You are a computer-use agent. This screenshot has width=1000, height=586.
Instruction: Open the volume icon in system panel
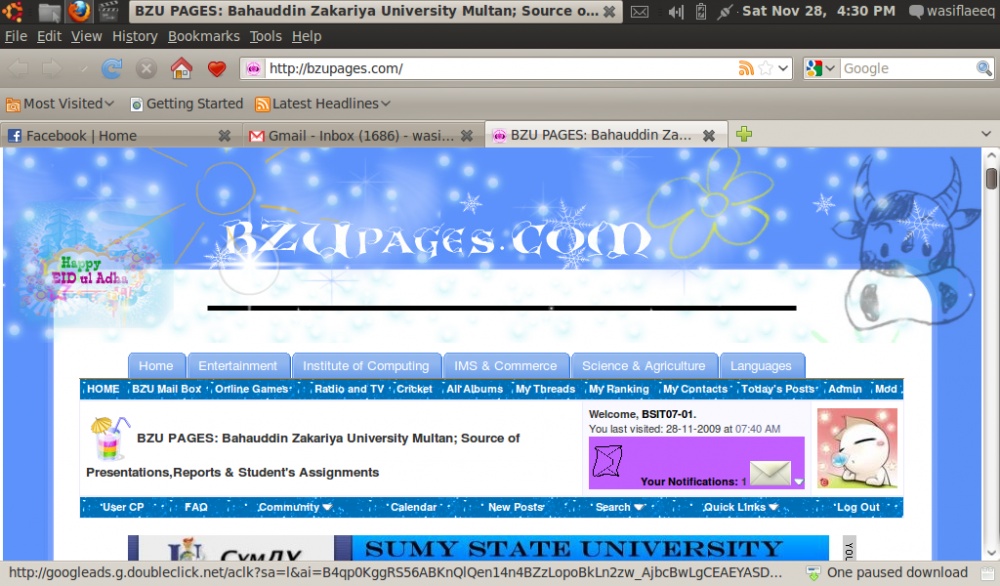675,12
